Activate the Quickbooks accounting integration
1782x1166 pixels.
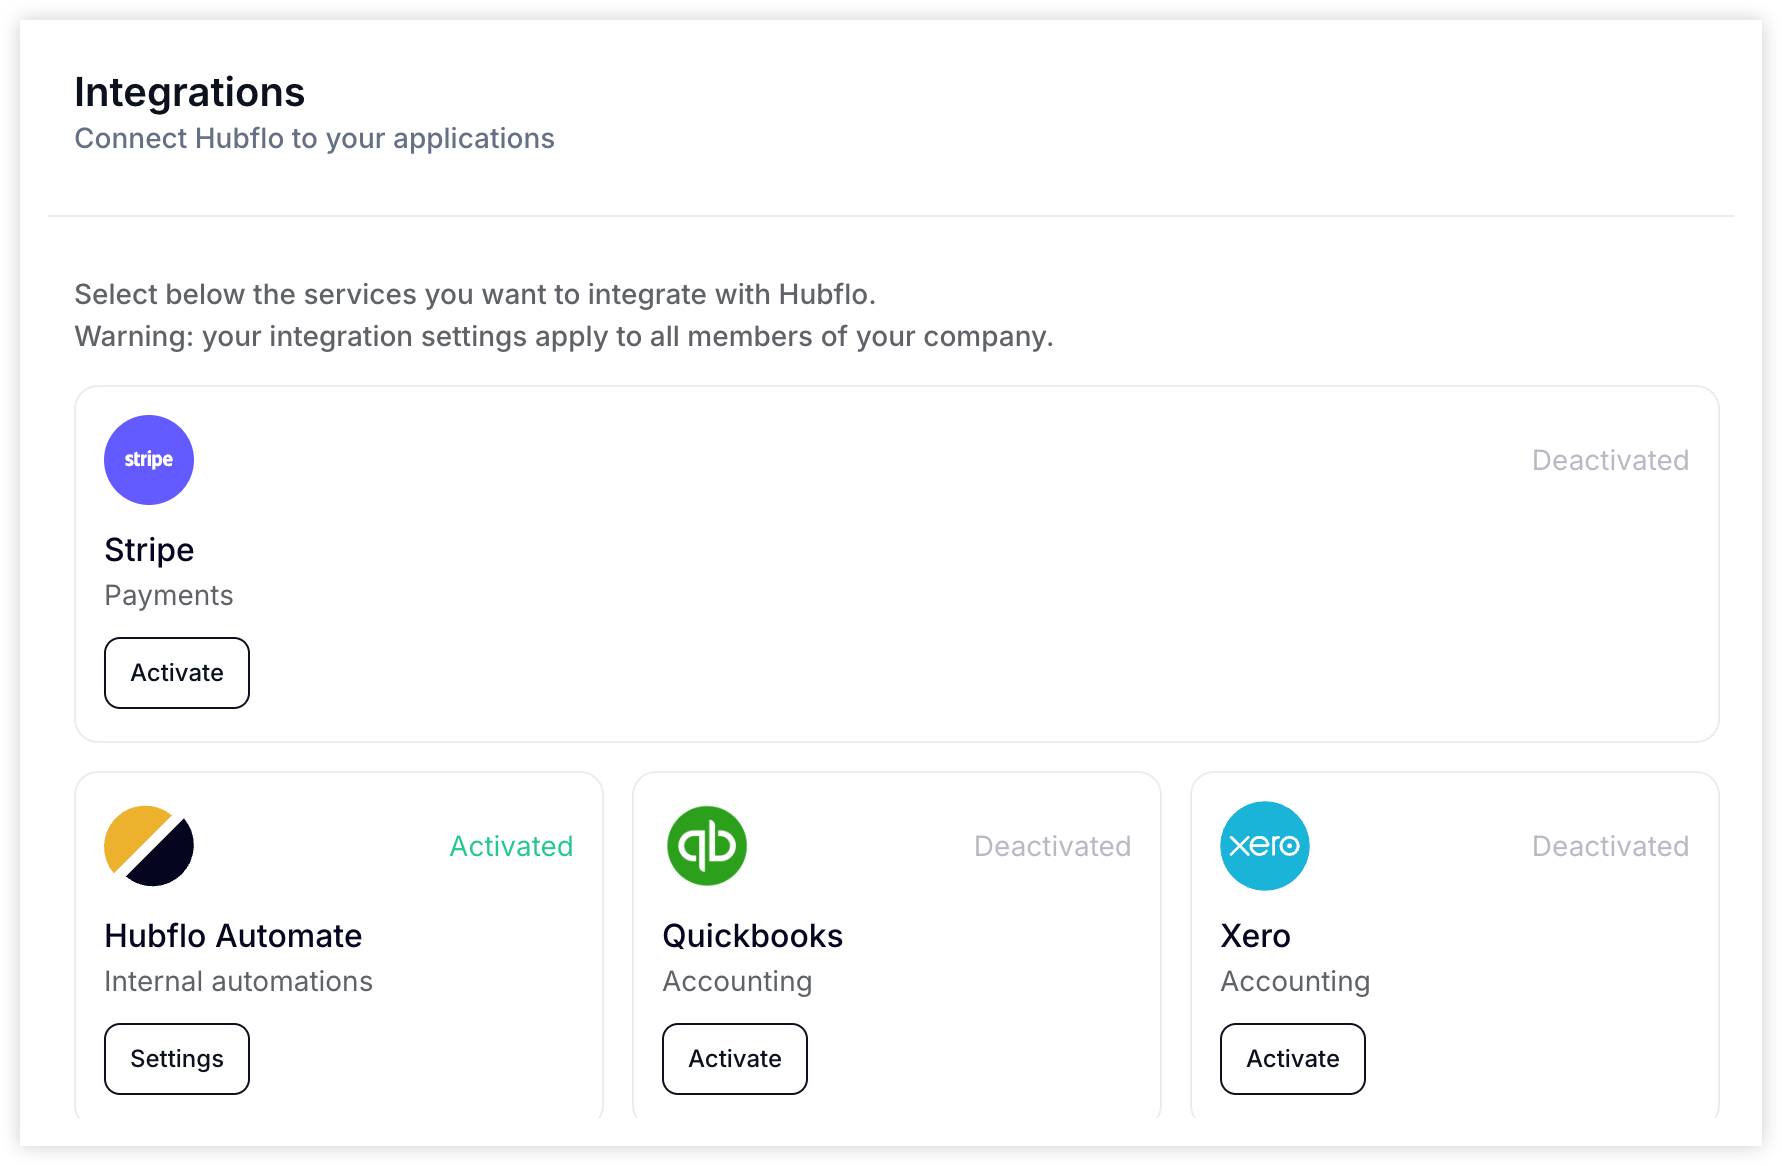735,1059
